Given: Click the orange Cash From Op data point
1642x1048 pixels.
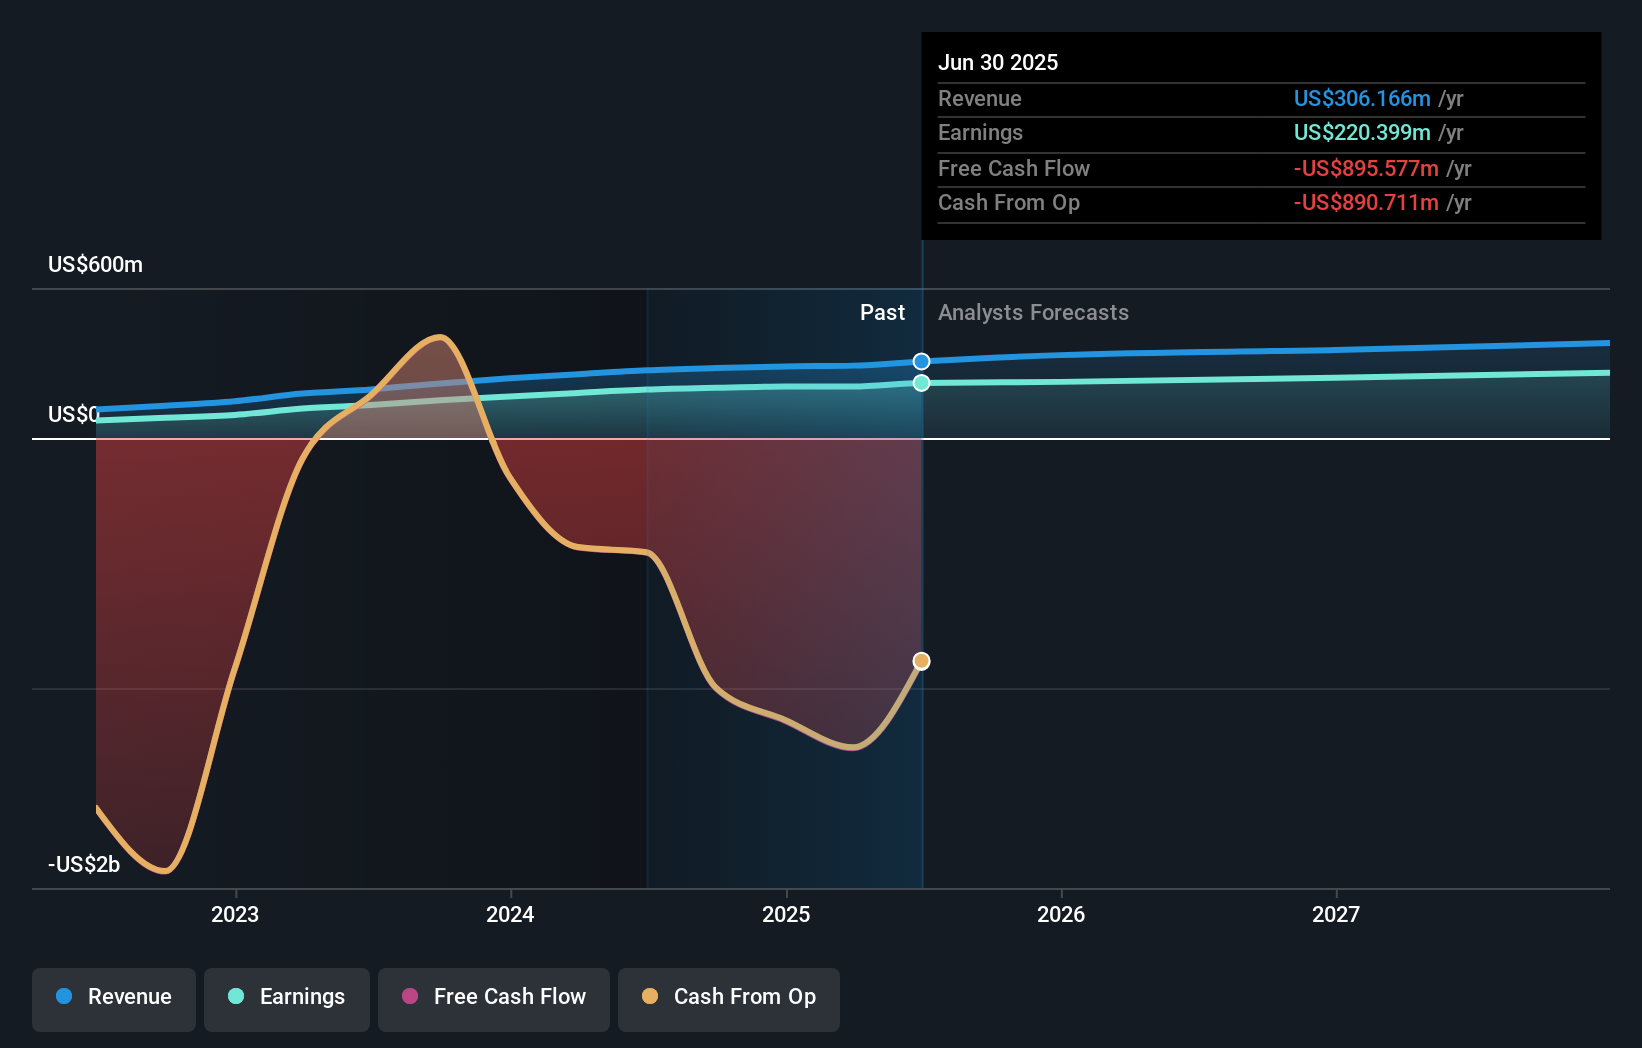Looking at the screenshot, I should 921,661.
